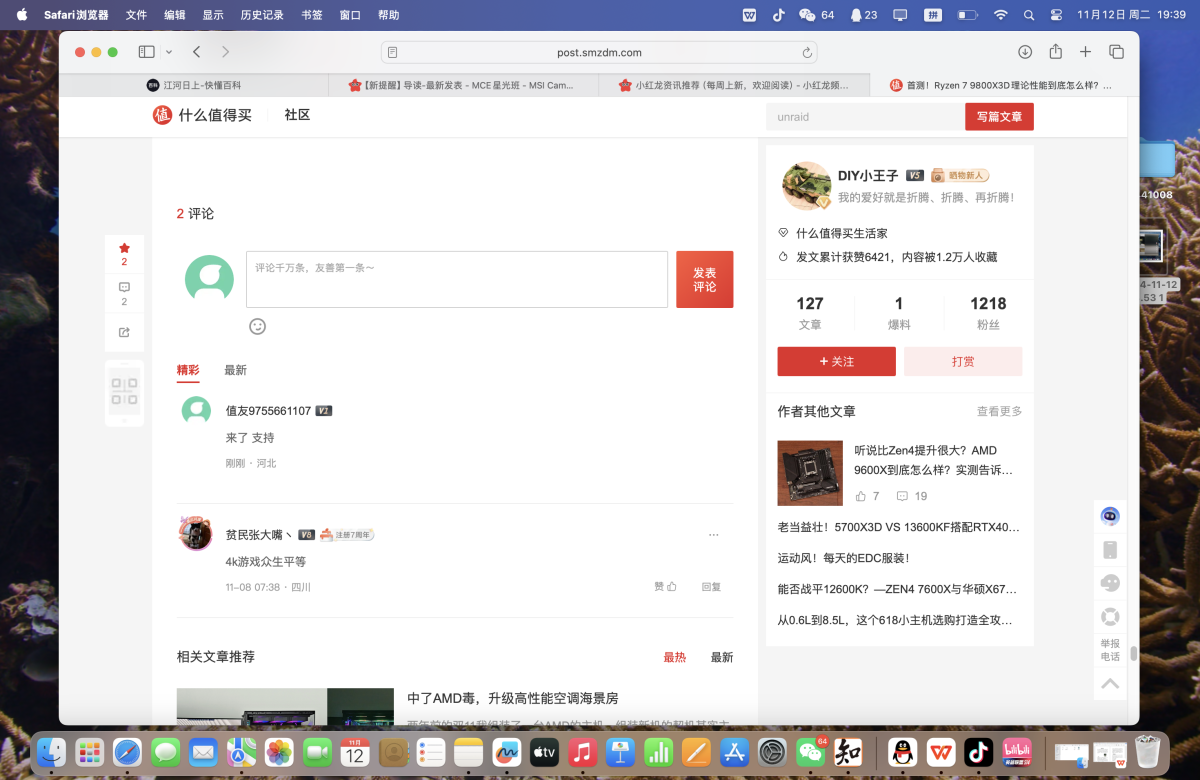The image size is (1200, 780).
Task: Focus the comment text box
Action: (x=457, y=279)
